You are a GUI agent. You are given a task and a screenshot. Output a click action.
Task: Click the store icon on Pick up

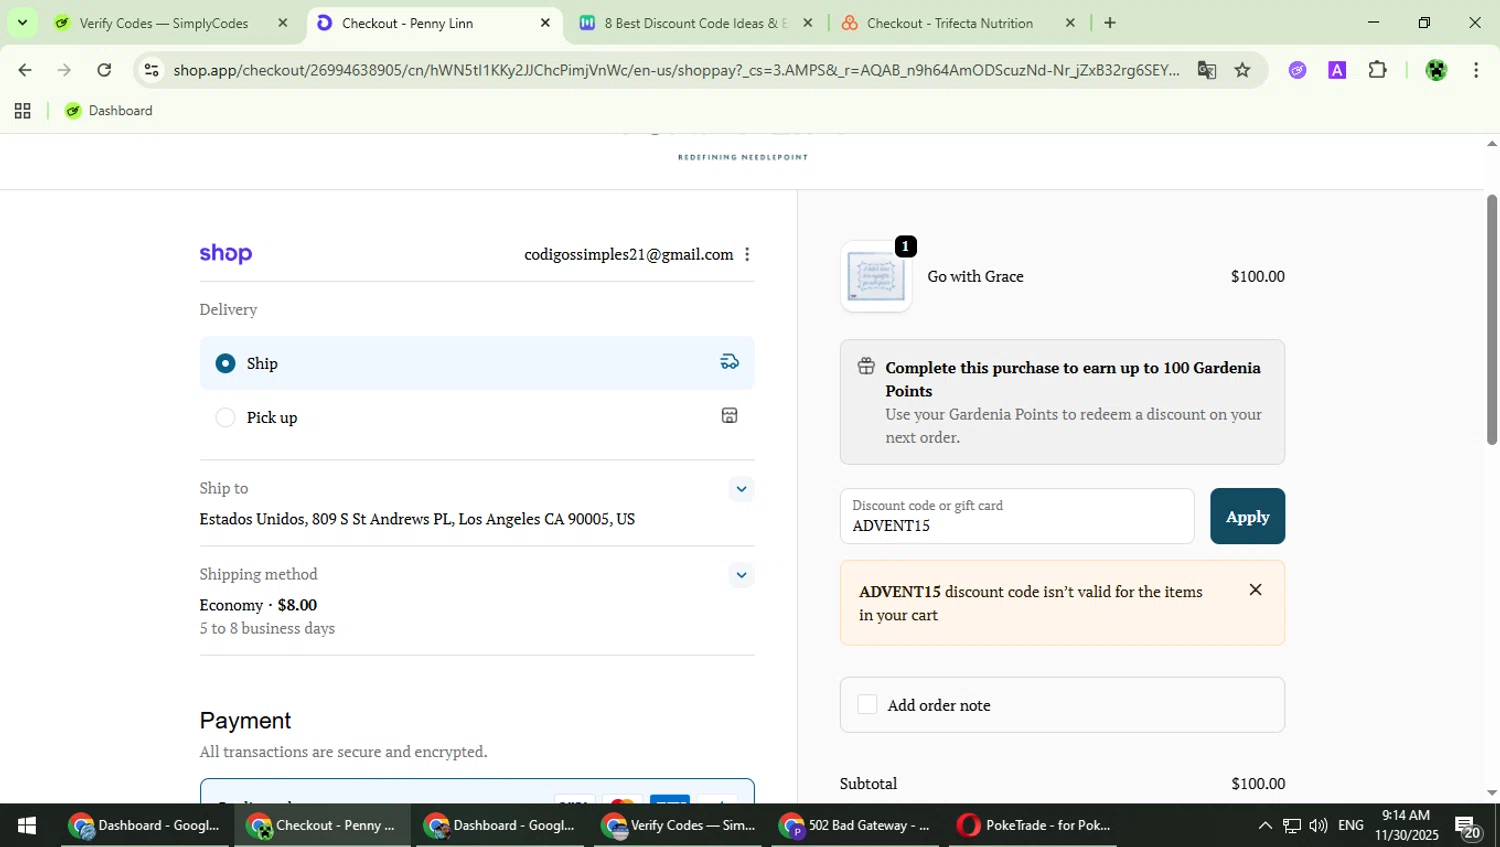730,415
